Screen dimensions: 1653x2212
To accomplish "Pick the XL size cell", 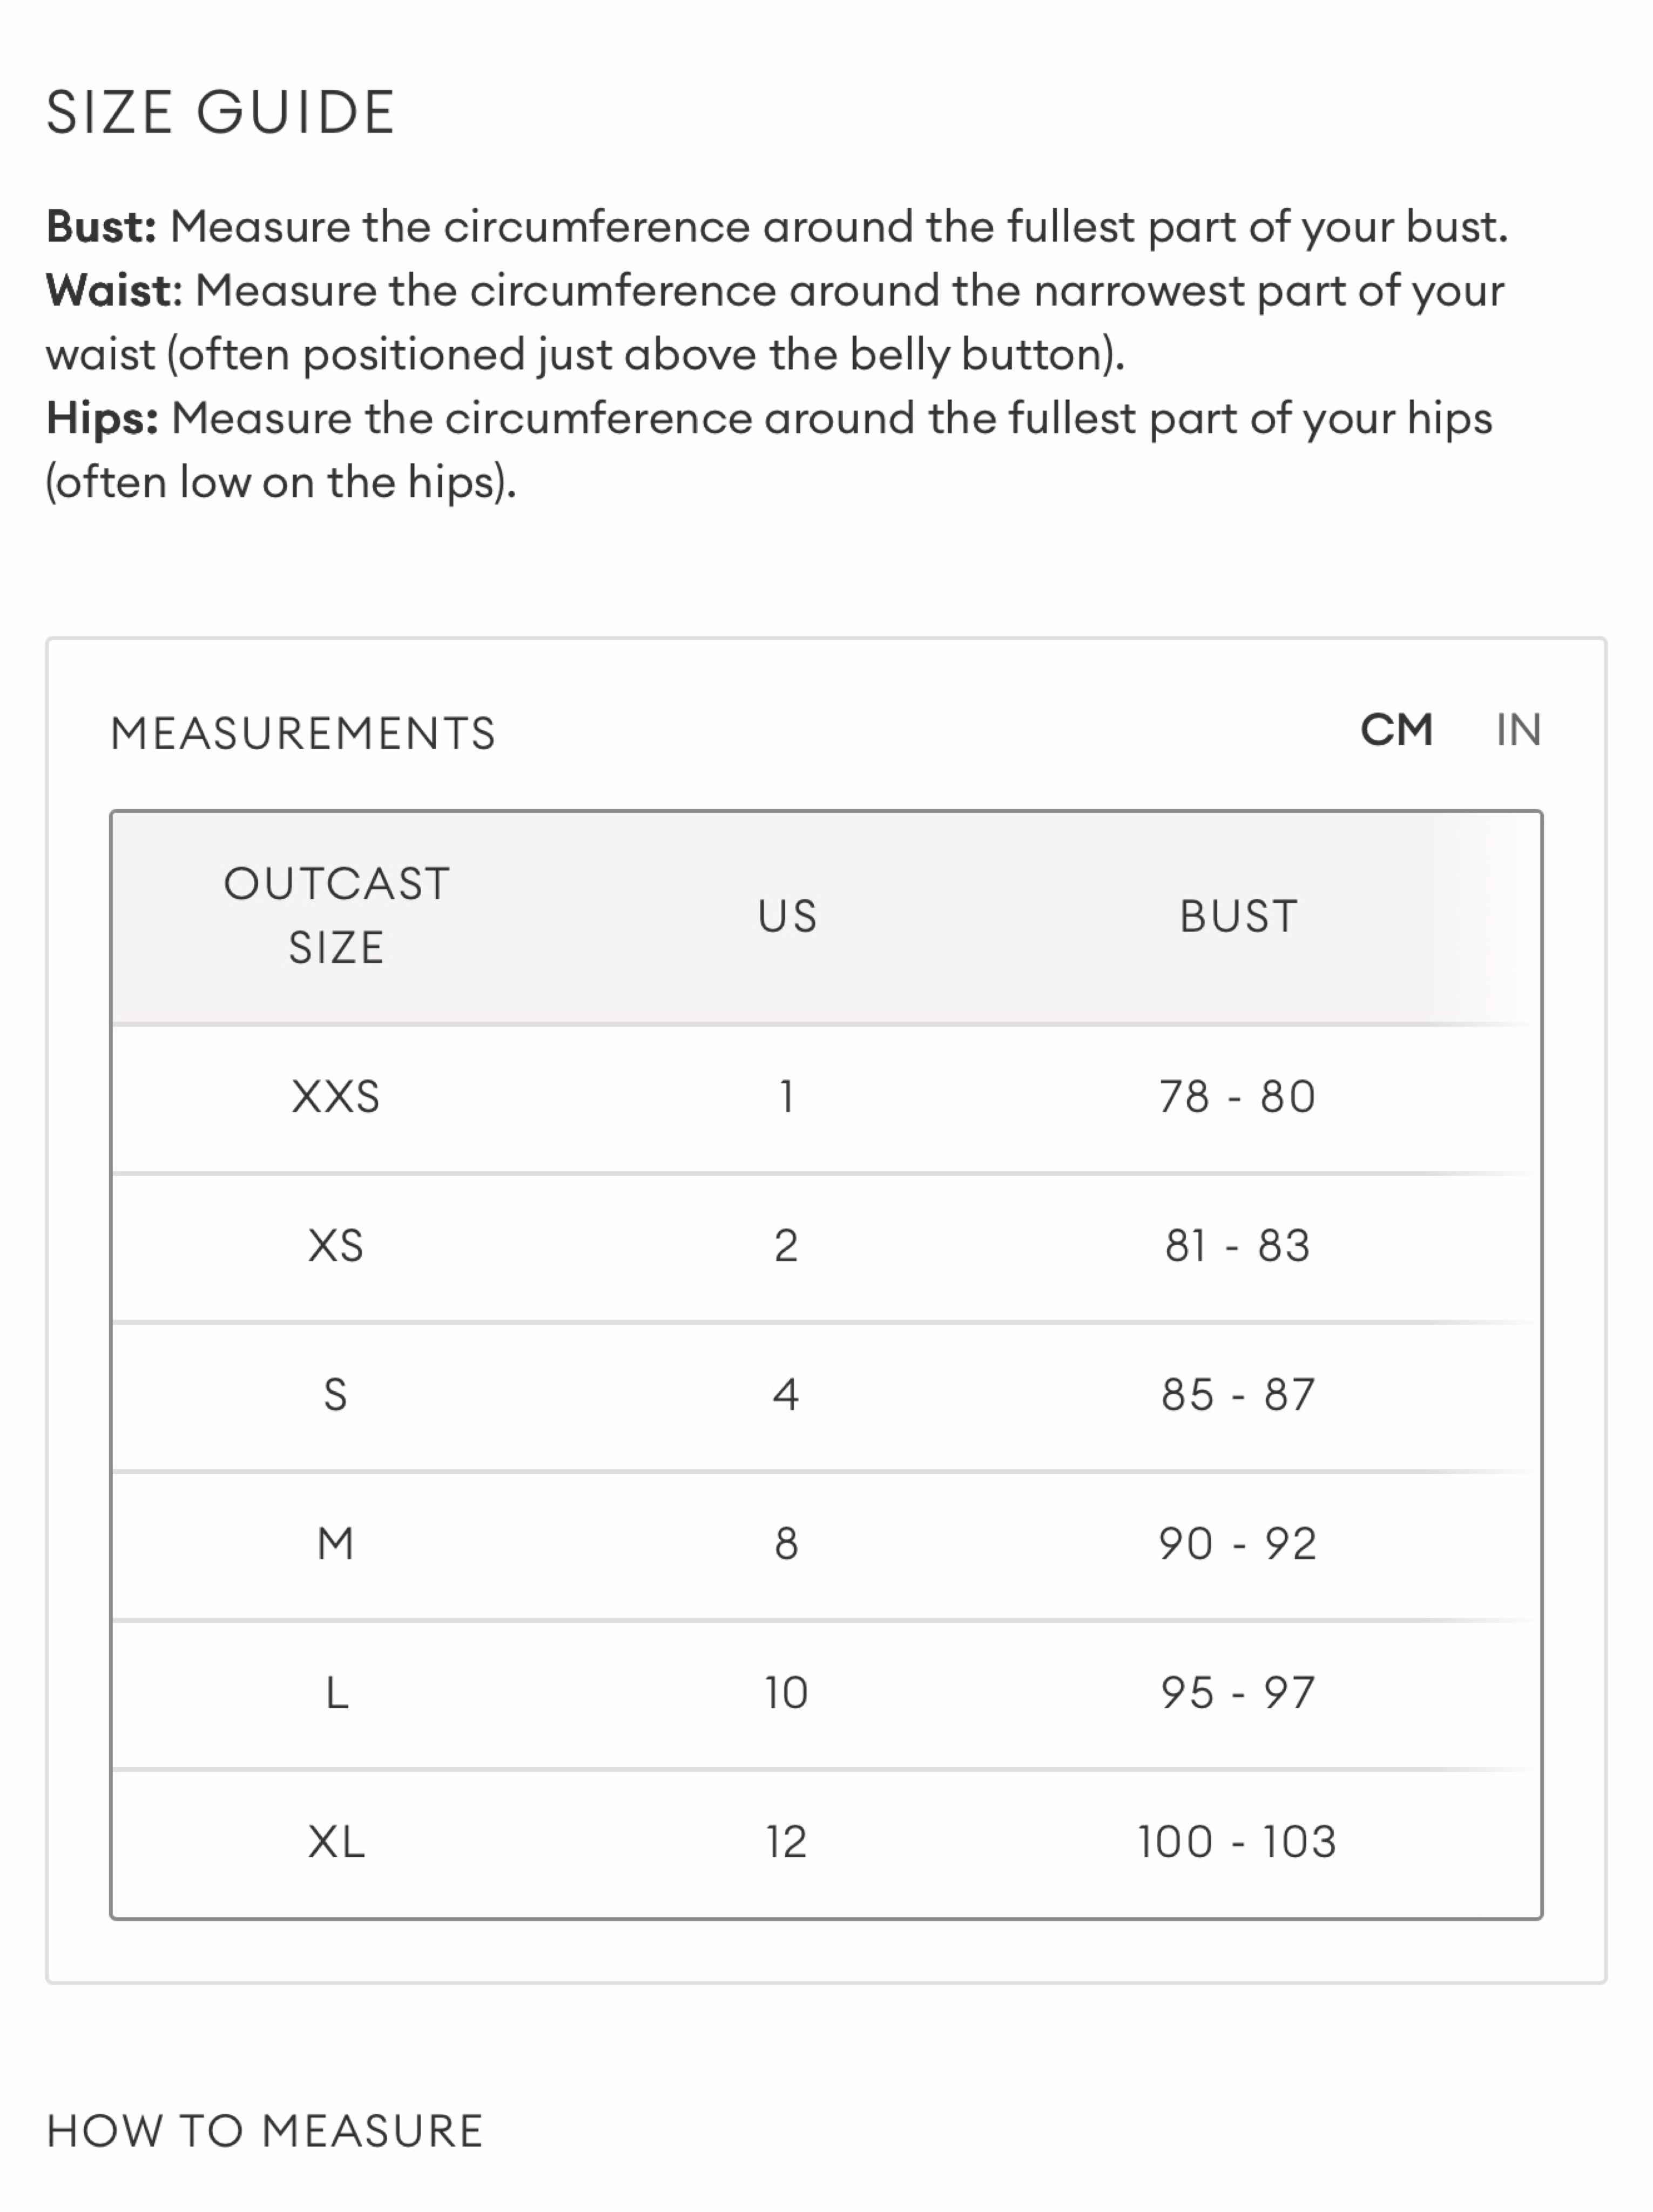I will 337,1842.
